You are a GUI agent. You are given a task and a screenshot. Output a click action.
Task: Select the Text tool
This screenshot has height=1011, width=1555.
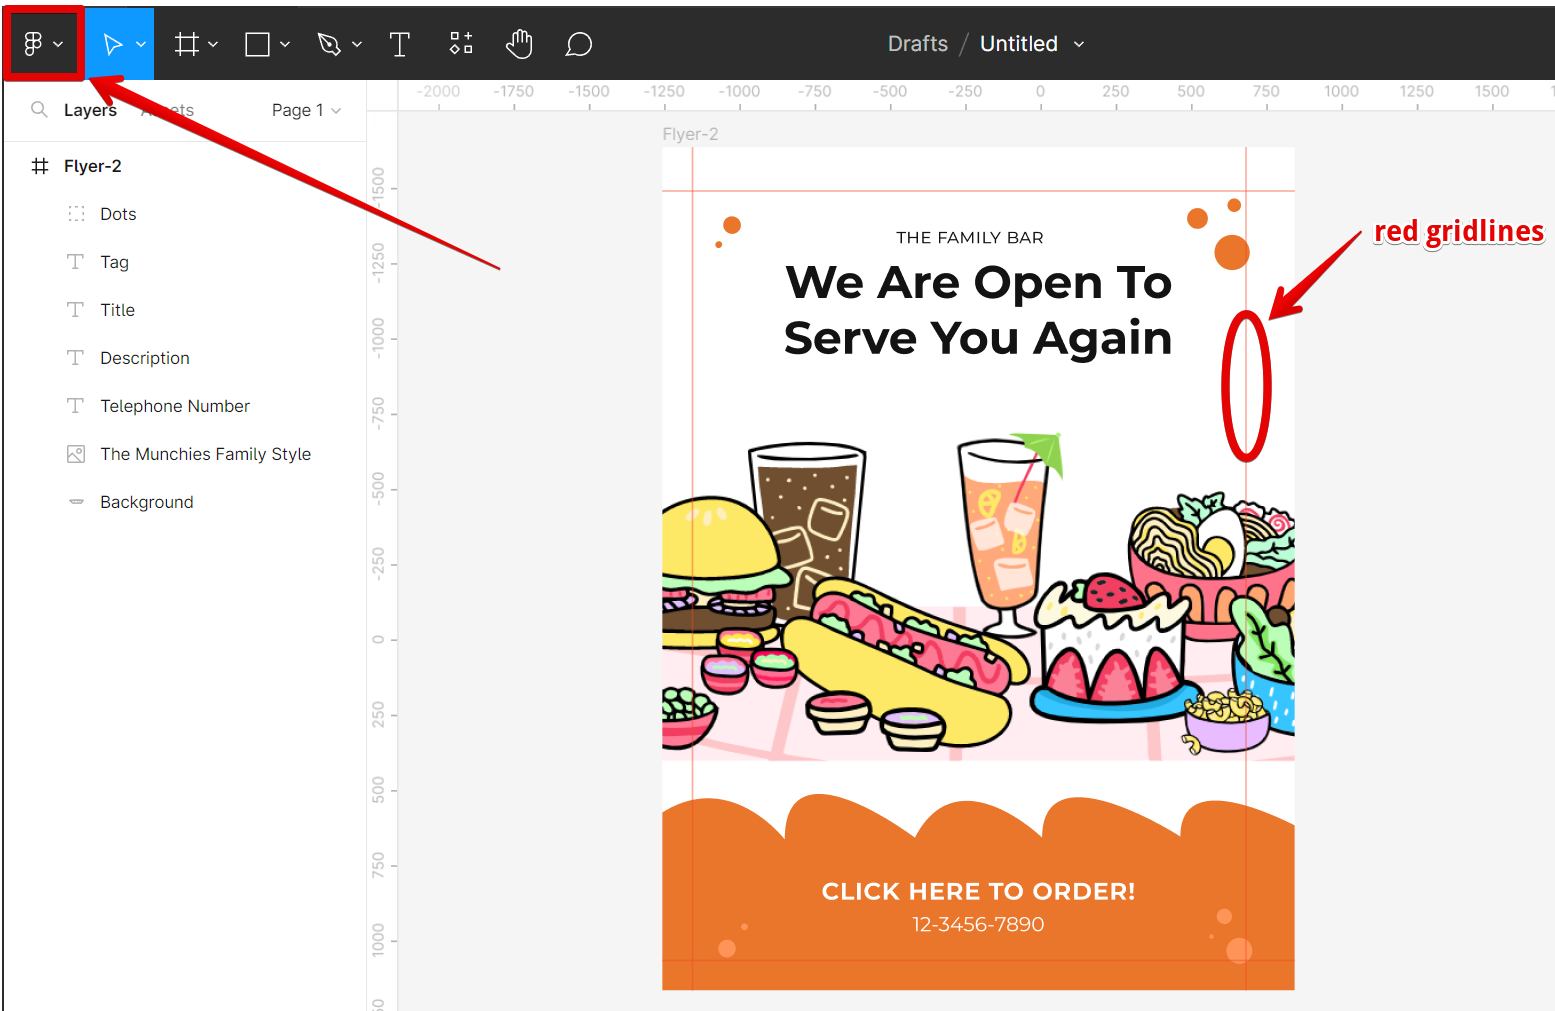pyautogui.click(x=400, y=44)
